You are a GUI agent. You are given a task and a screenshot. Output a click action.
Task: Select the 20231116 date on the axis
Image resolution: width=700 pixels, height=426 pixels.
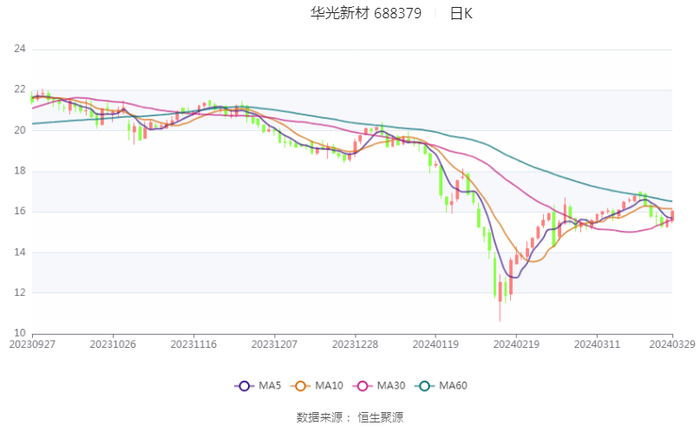pos(193,343)
